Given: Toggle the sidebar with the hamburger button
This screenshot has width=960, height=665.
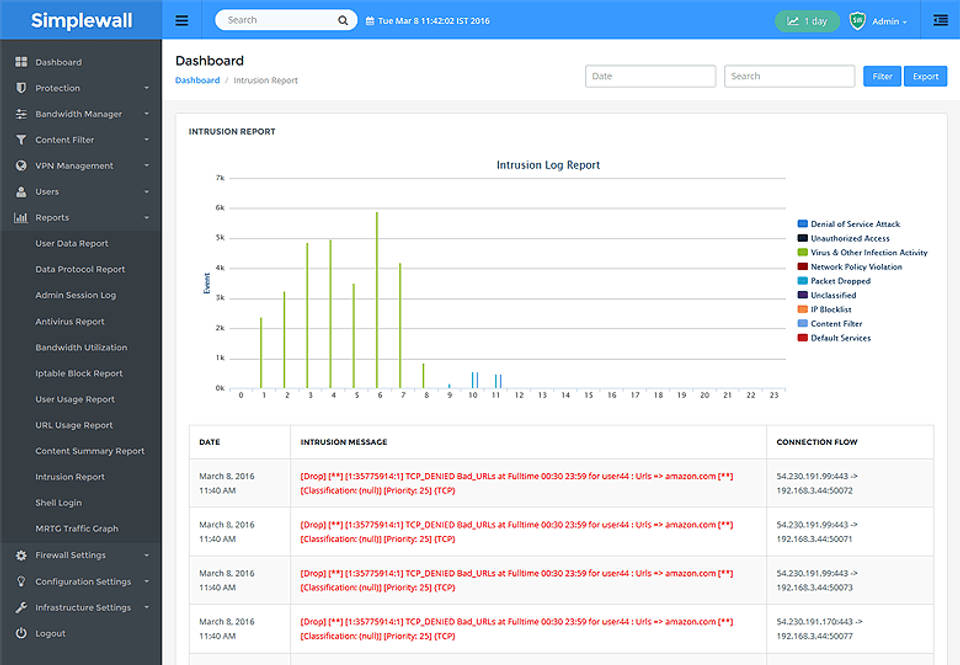Looking at the screenshot, I should pos(181,19).
